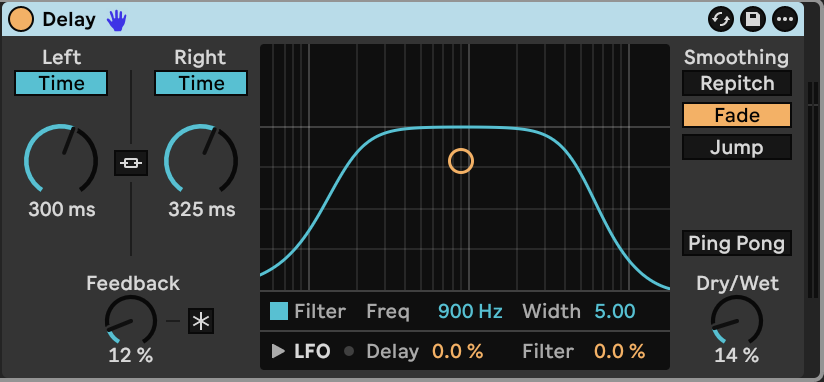This screenshot has width=824, height=382.
Task: Click the hot-swap preset icon
Action: [720, 20]
